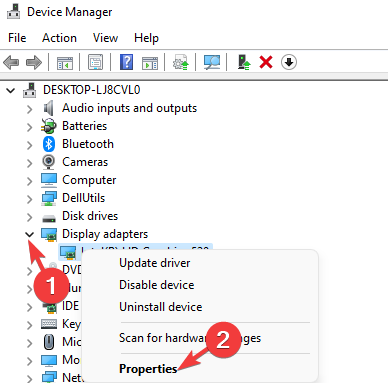The height and width of the screenshot is (383, 388).
Task: Select the DESKTOP-LJ8CVL0 root label
Action: click(92, 90)
